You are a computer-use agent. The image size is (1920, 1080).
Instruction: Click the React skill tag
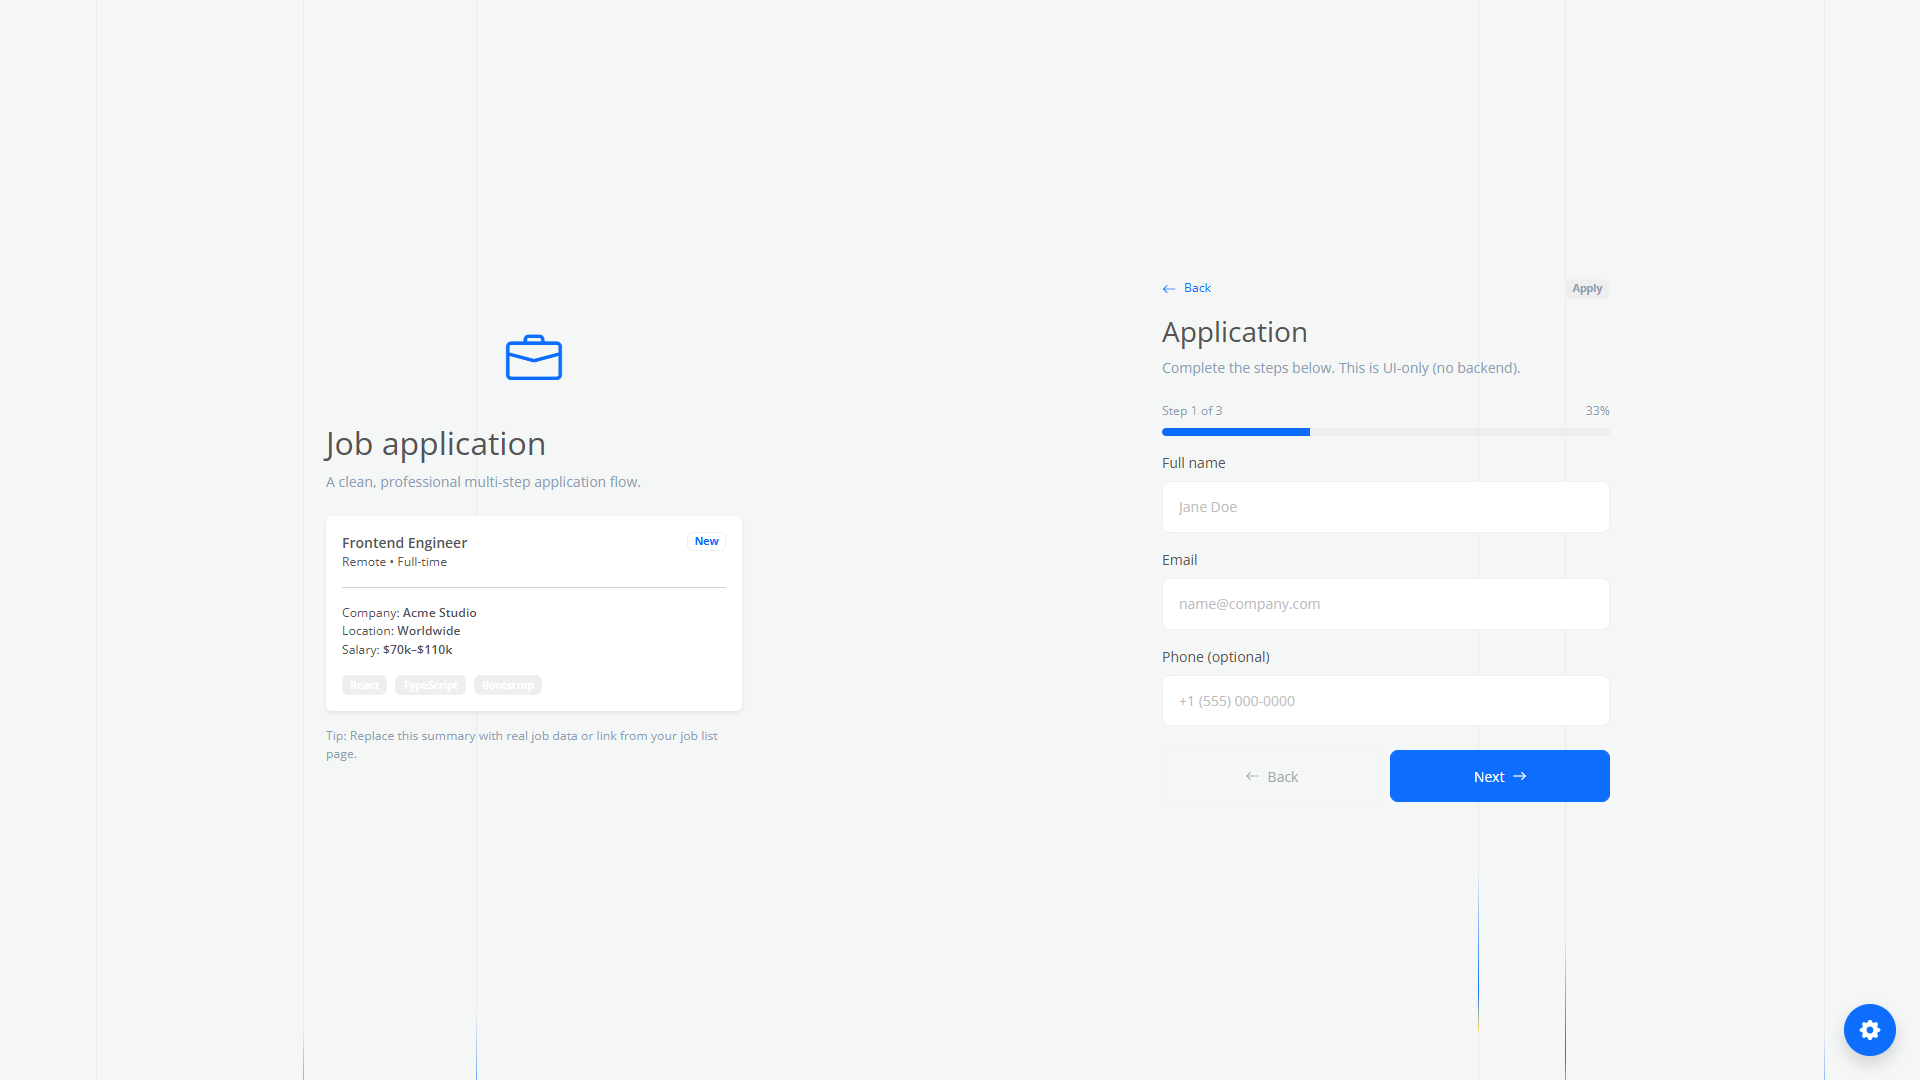[x=364, y=685]
